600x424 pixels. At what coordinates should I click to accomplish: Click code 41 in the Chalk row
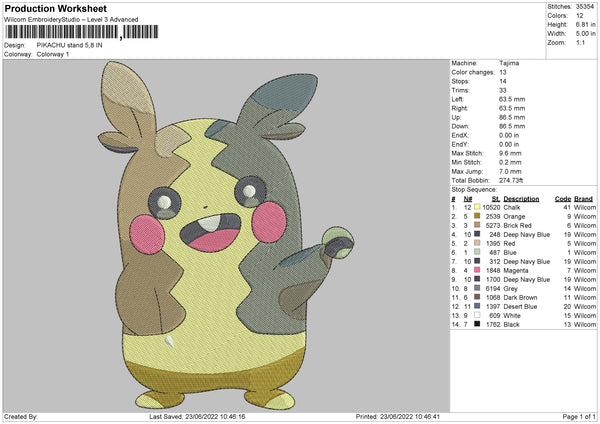click(x=567, y=207)
